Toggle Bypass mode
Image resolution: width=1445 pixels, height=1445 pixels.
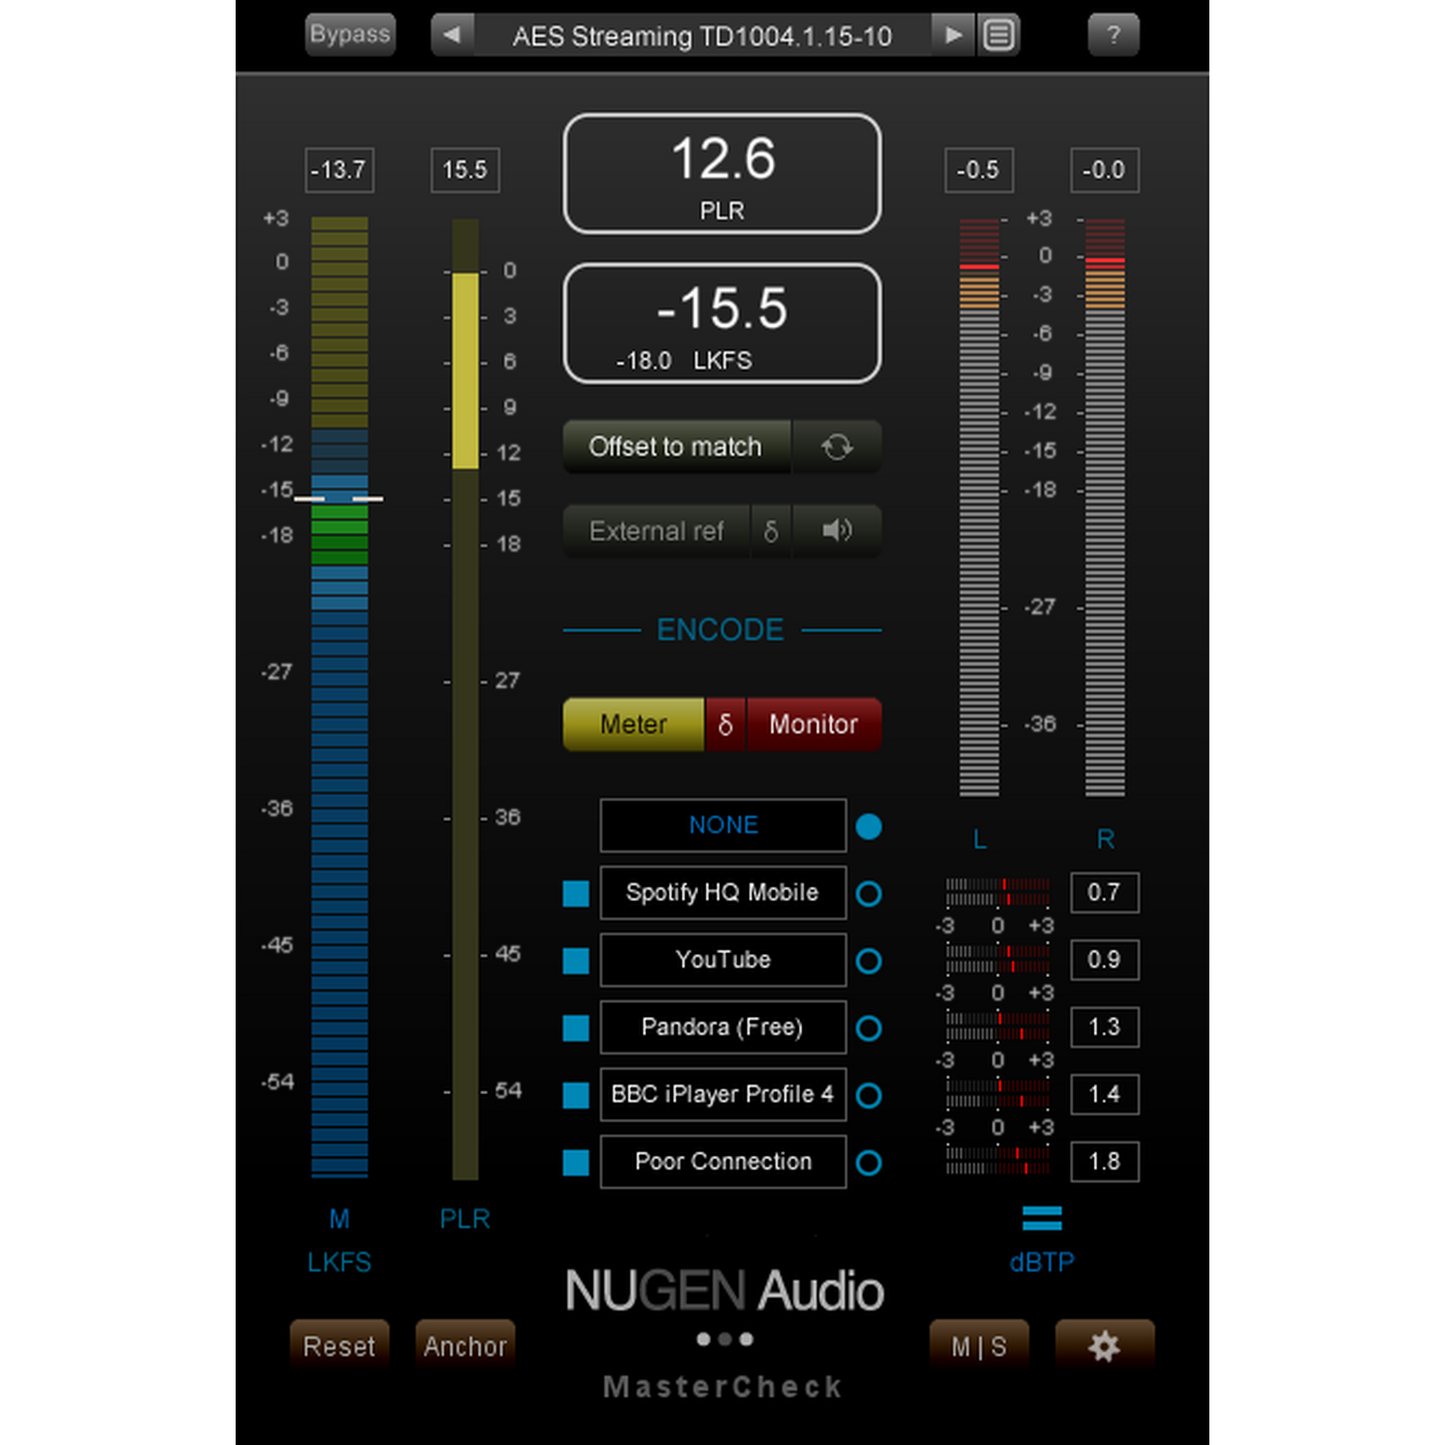coord(350,34)
